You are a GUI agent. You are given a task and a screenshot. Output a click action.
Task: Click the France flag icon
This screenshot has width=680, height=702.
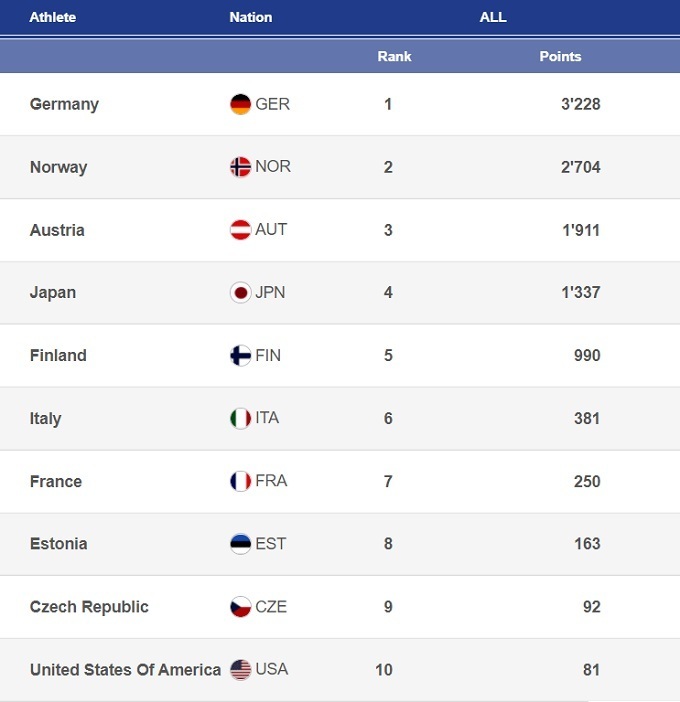240,481
